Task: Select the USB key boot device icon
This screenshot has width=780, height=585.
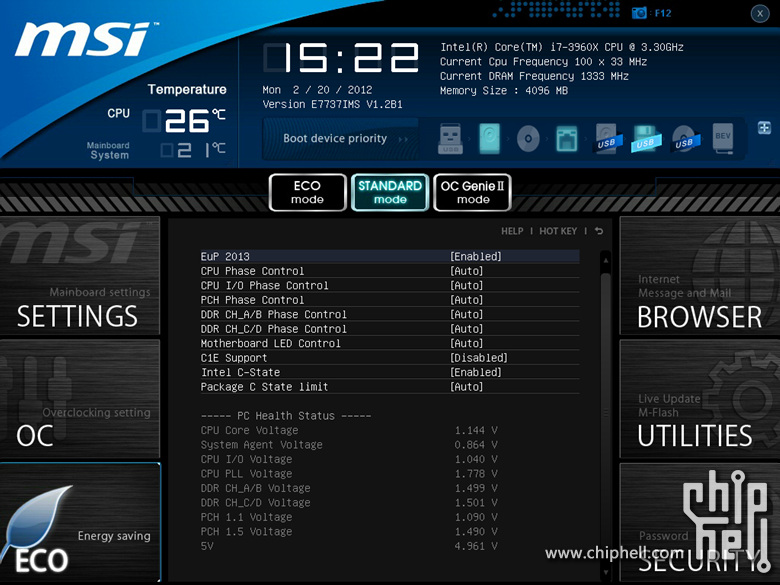Action: [x=450, y=139]
